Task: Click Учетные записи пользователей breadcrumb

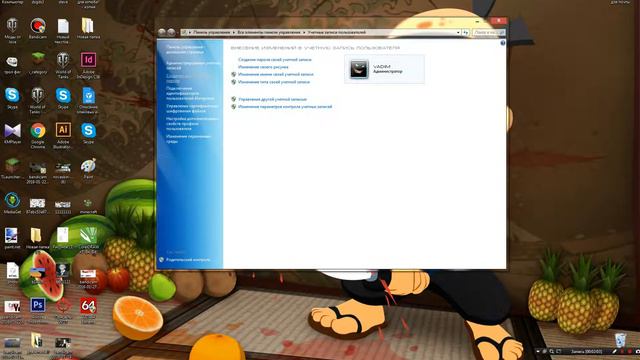Action: pyautogui.click(x=336, y=32)
